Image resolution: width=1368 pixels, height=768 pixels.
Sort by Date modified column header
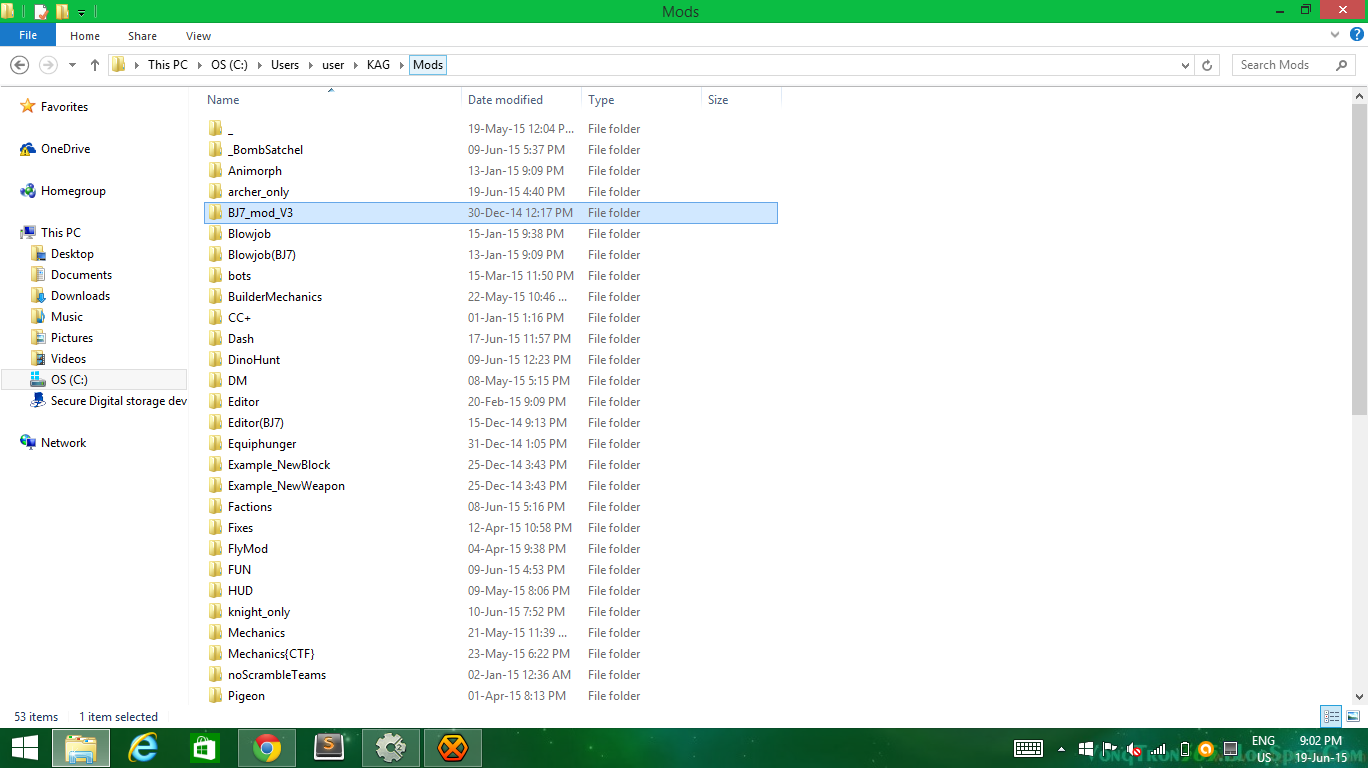[506, 100]
